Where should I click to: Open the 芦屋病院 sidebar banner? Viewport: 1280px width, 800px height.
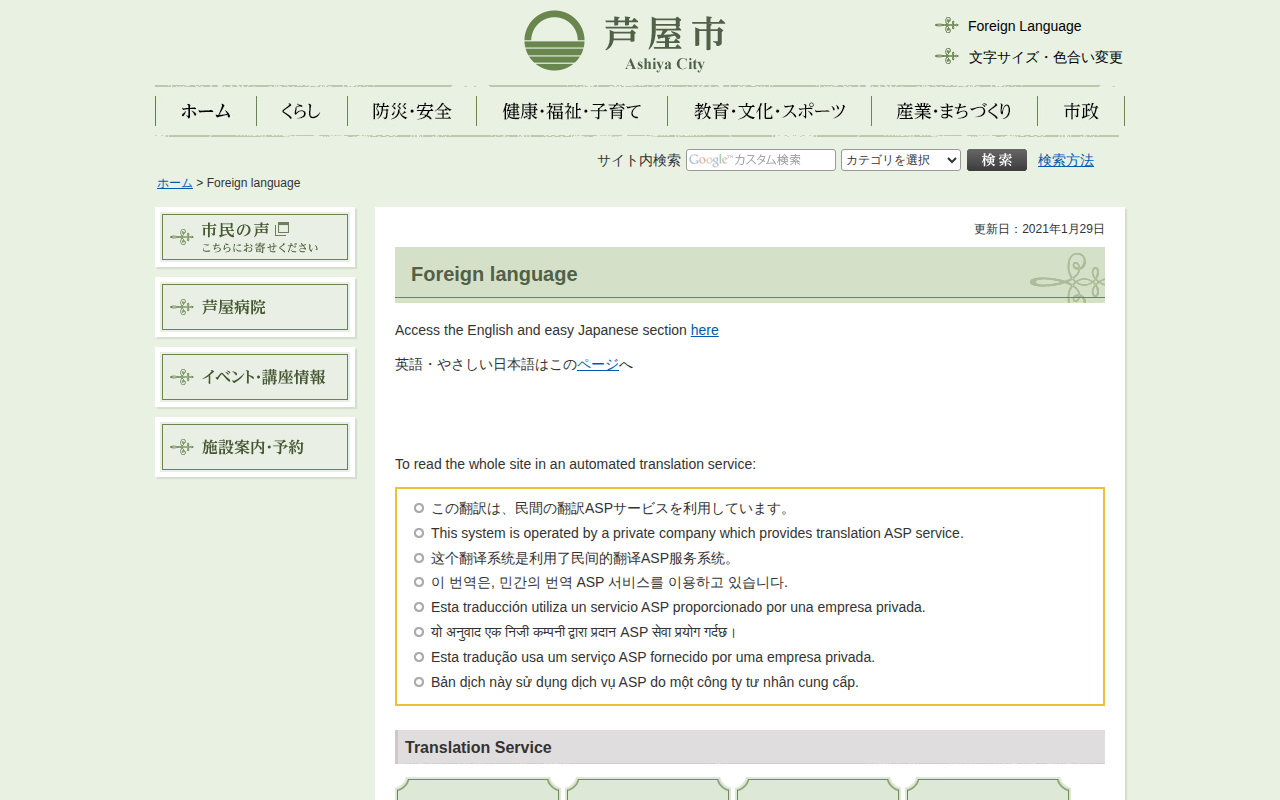tap(255, 307)
